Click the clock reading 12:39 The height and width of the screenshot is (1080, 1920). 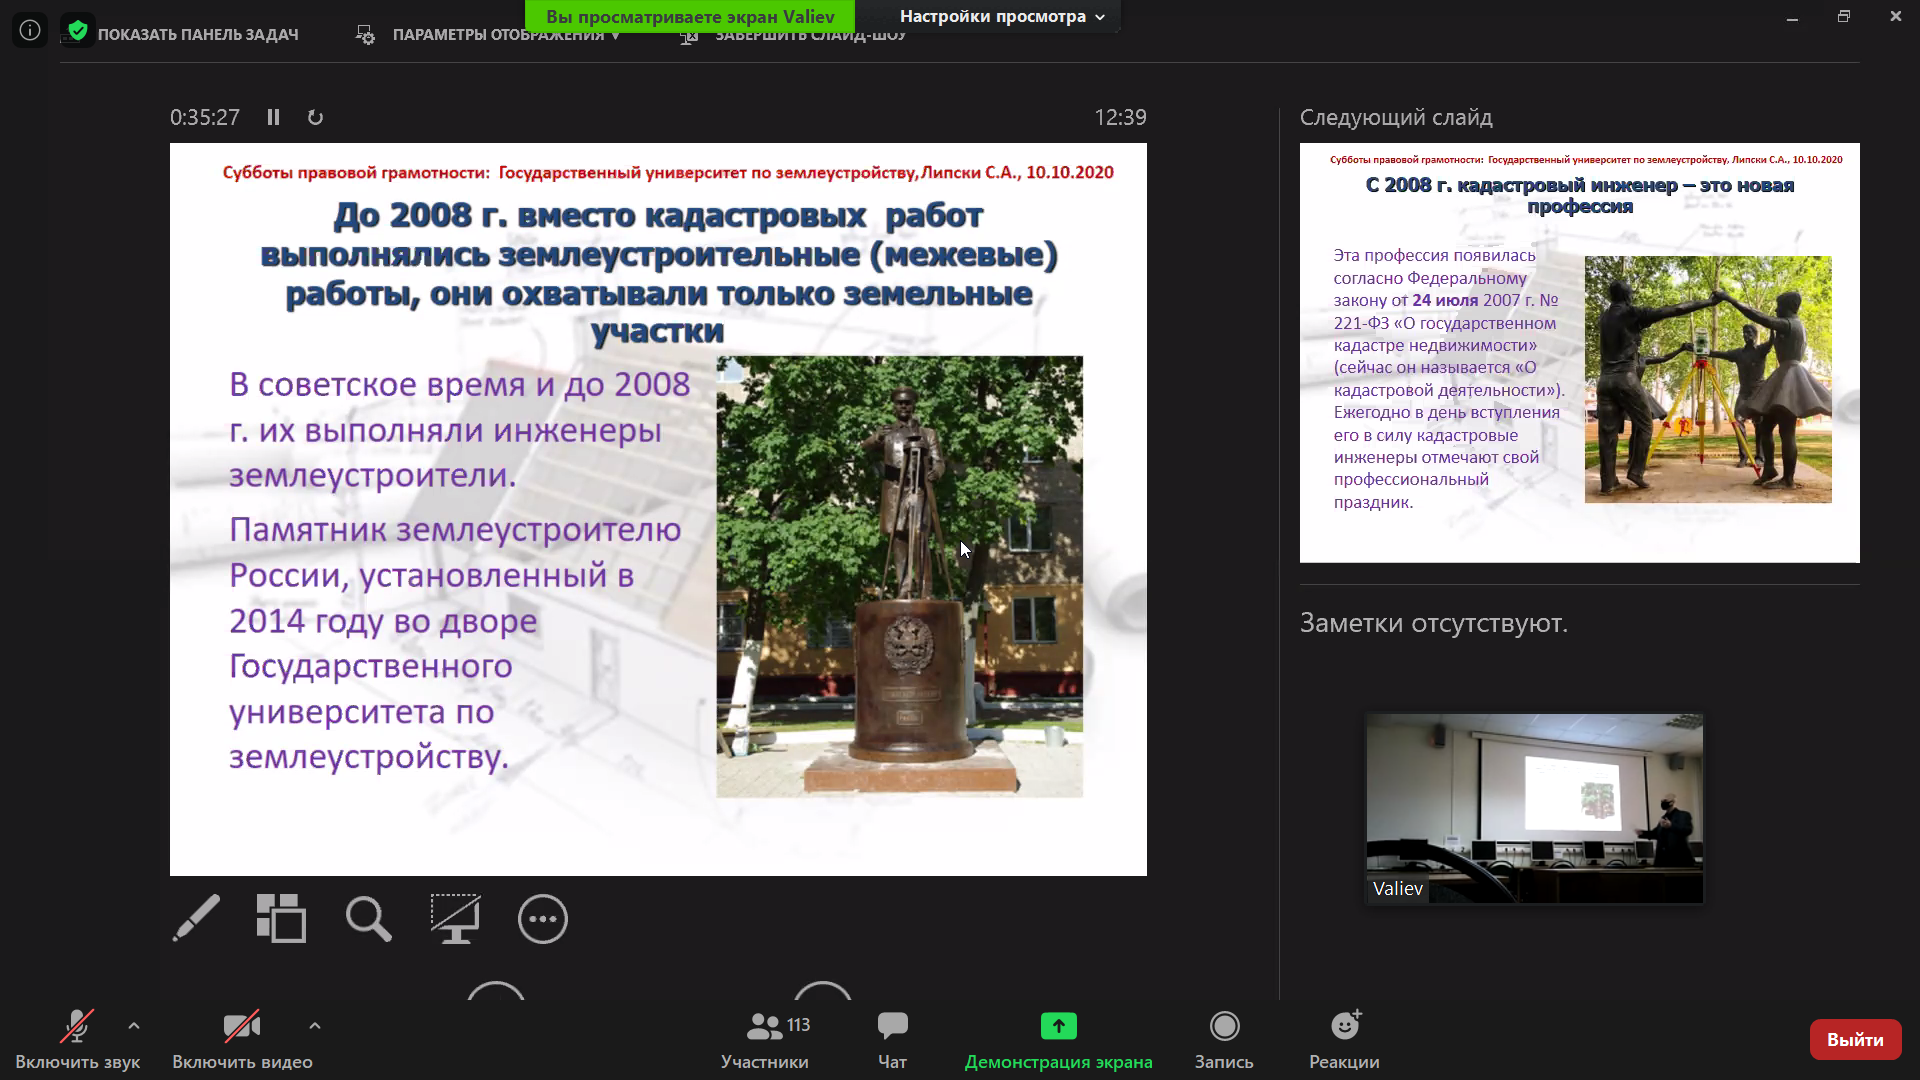(x=1120, y=117)
